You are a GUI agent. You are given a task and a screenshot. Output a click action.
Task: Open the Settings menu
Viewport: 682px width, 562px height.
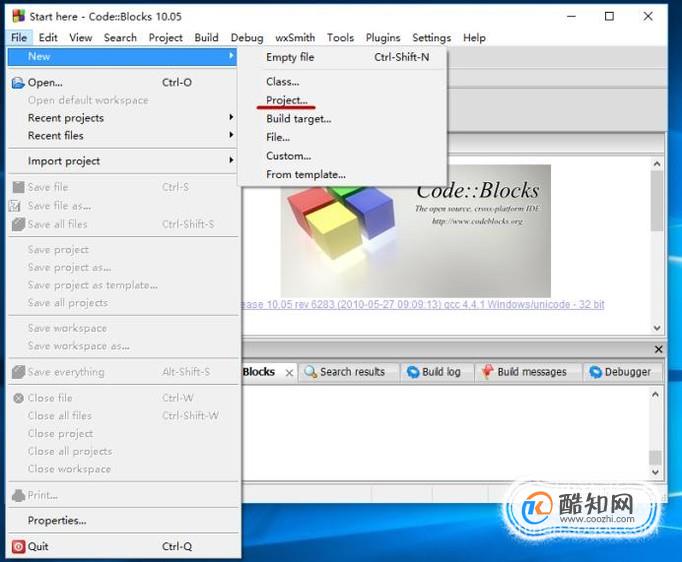point(431,38)
